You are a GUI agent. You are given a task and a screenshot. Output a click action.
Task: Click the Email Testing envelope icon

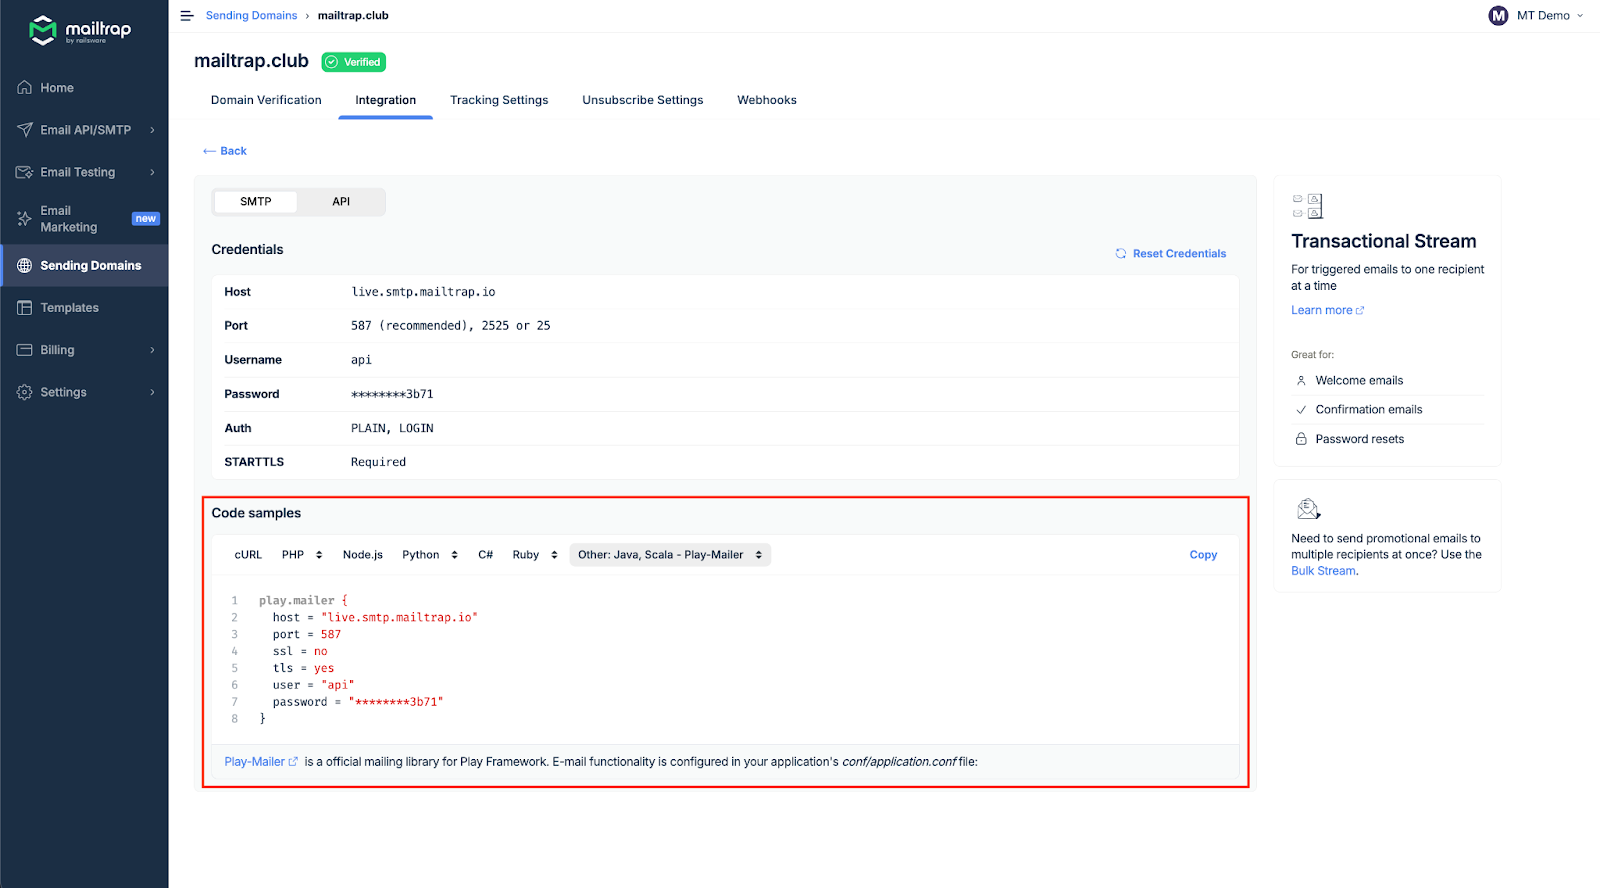pos(25,172)
